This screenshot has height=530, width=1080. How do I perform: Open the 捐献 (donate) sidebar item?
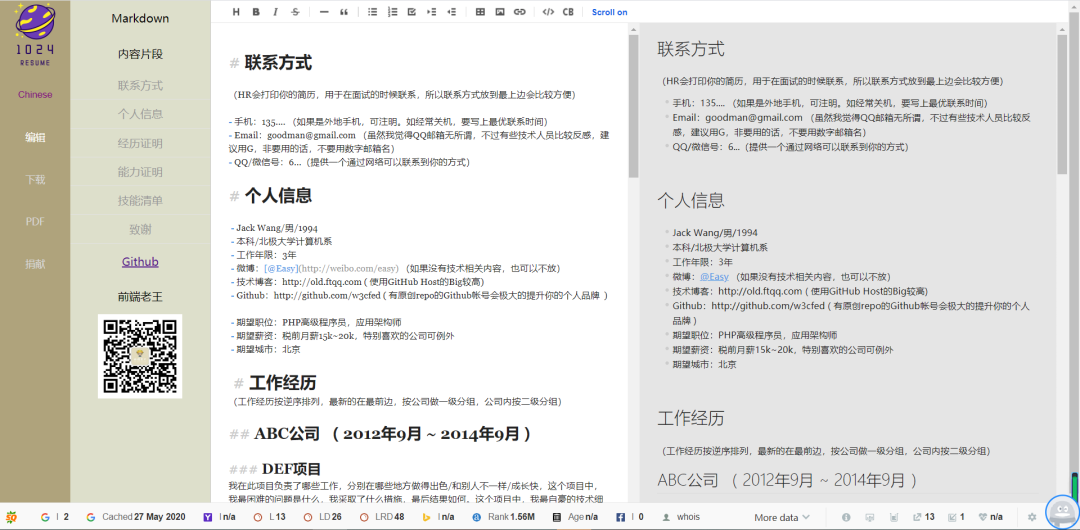(x=35, y=263)
